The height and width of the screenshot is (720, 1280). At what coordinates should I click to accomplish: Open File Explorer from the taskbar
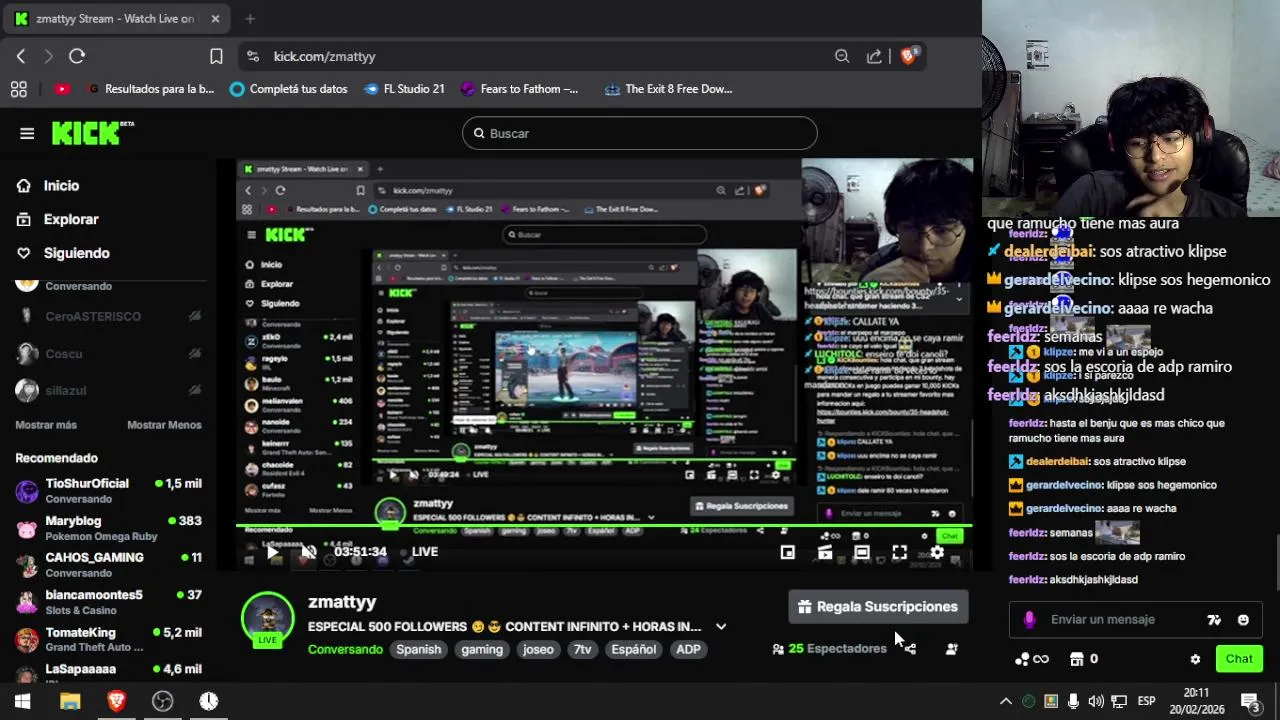70,701
